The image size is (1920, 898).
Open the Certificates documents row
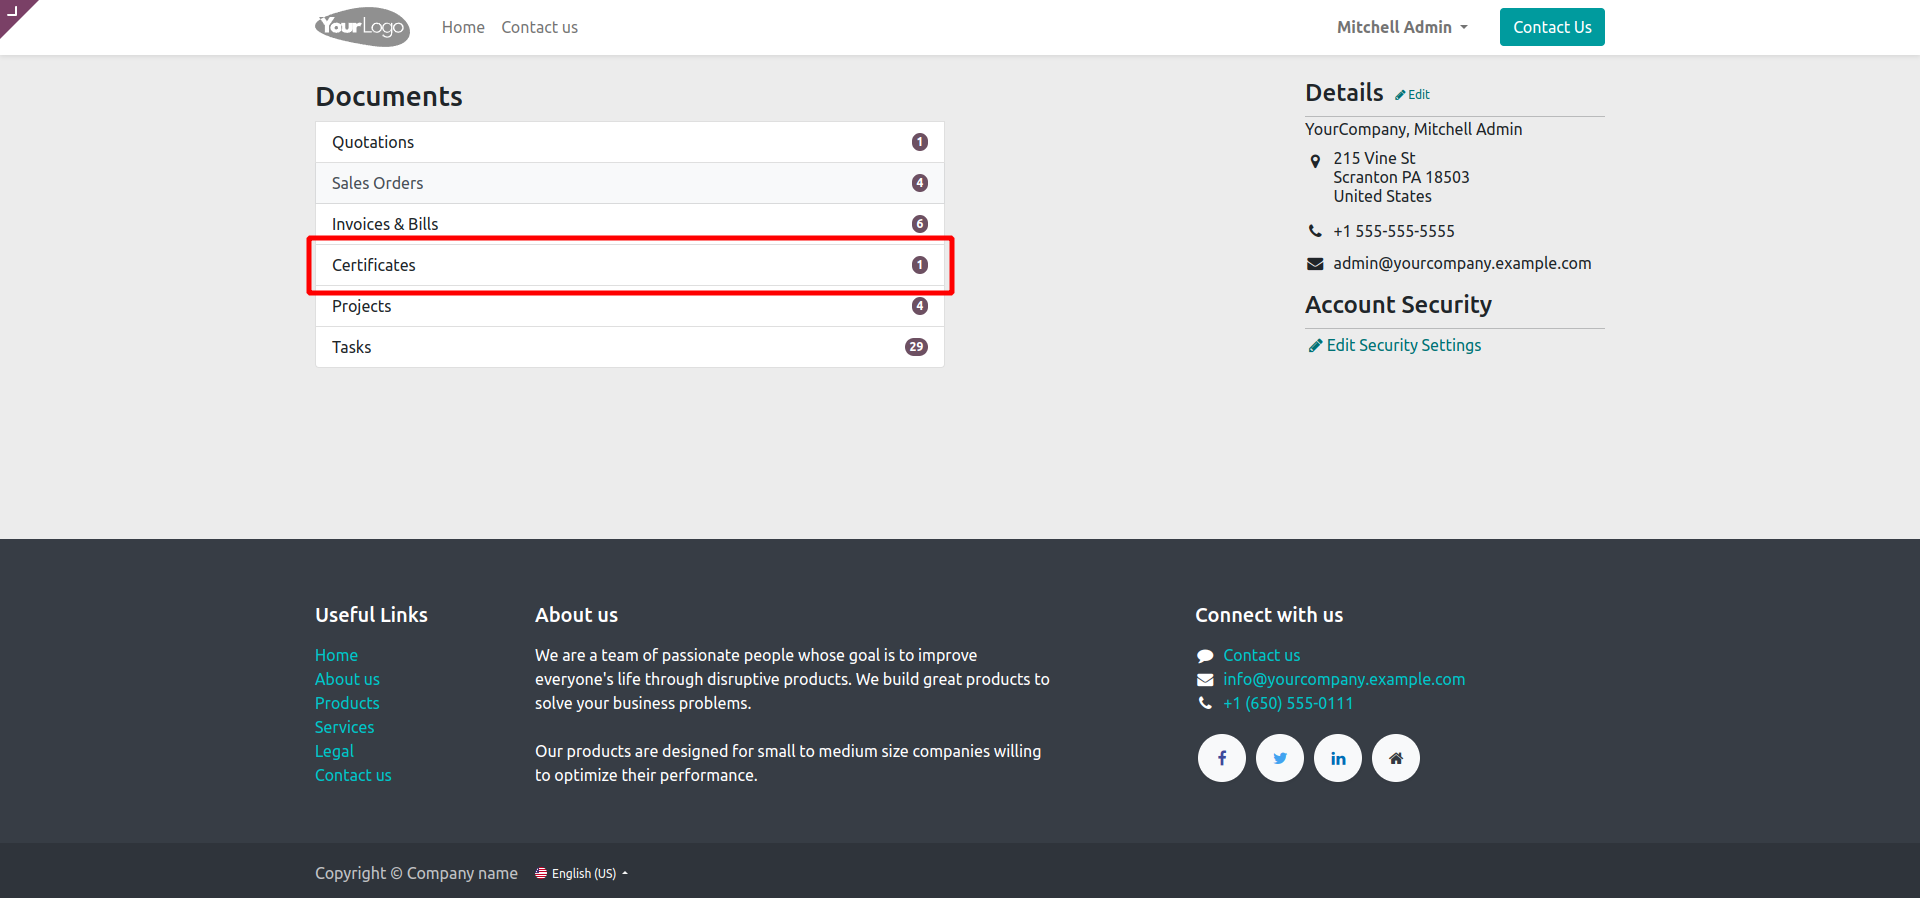[x=629, y=265]
